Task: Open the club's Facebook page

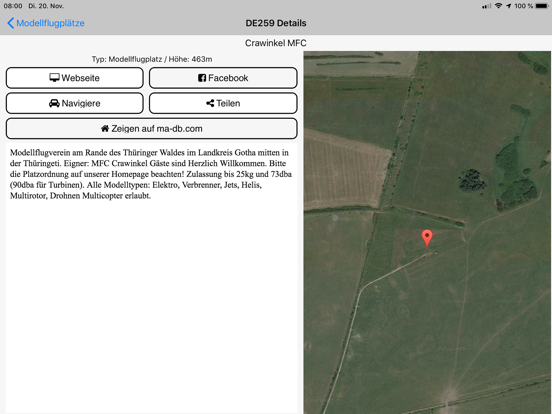Action: (x=223, y=78)
